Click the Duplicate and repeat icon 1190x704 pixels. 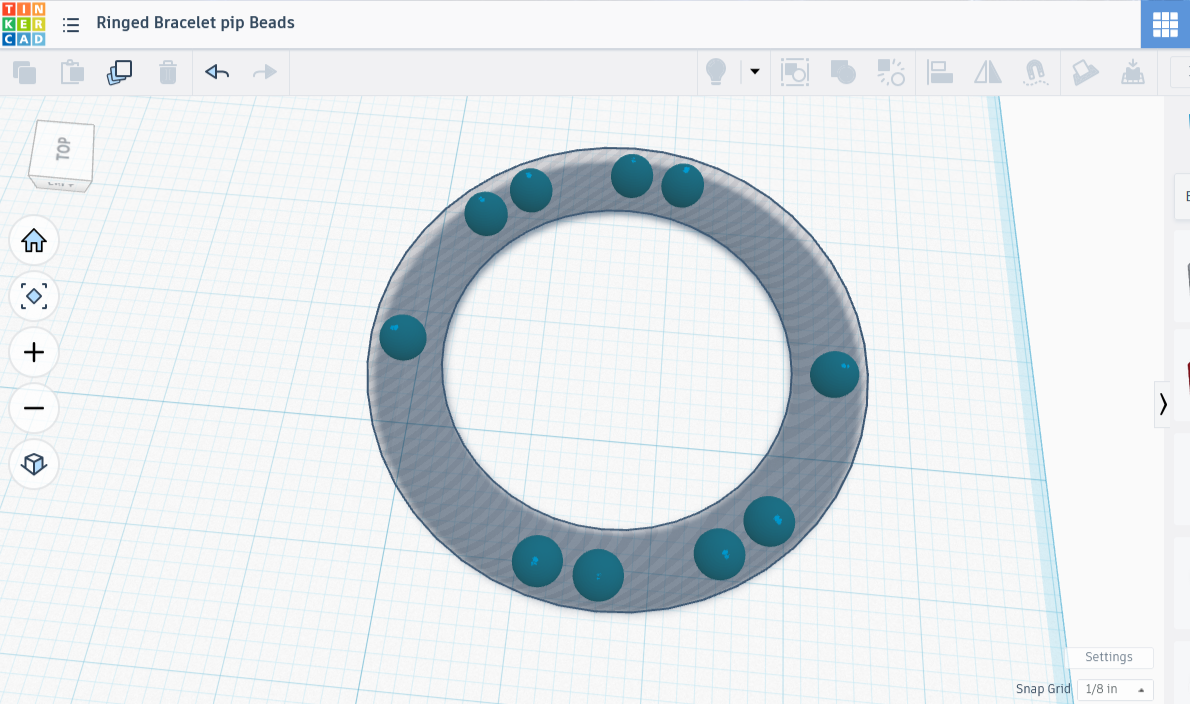click(119, 73)
